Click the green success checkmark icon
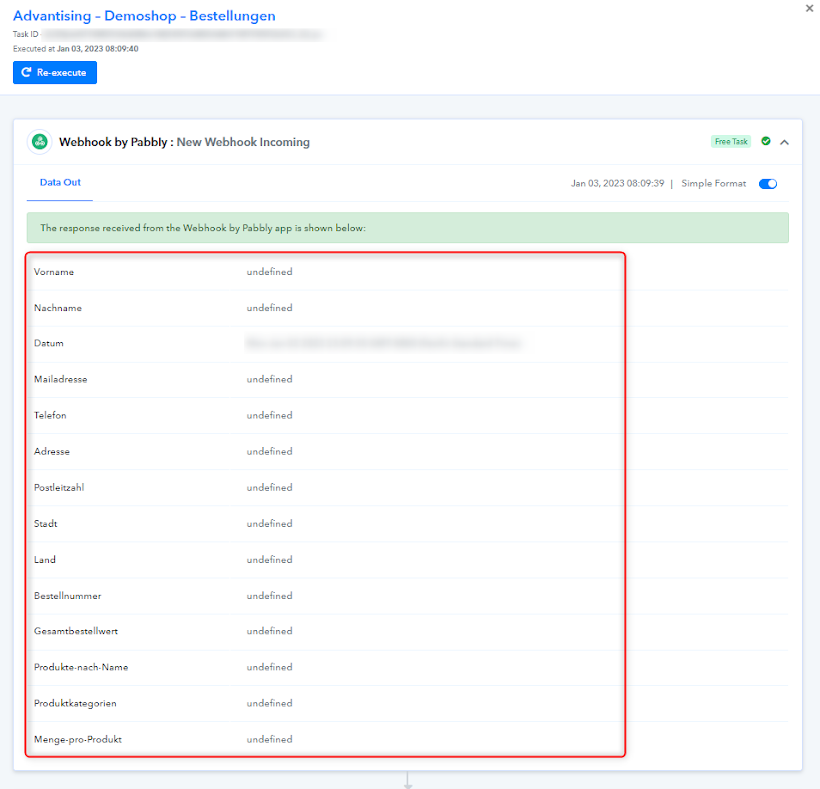This screenshot has height=789, width=820. point(766,141)
